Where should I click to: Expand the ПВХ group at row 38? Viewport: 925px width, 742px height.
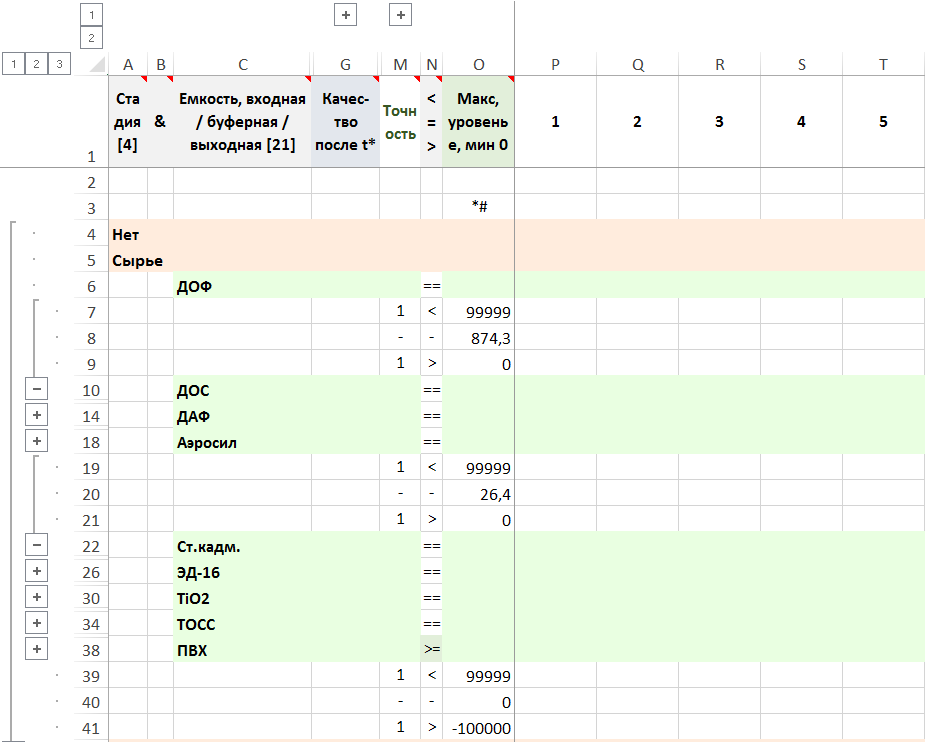36,649
